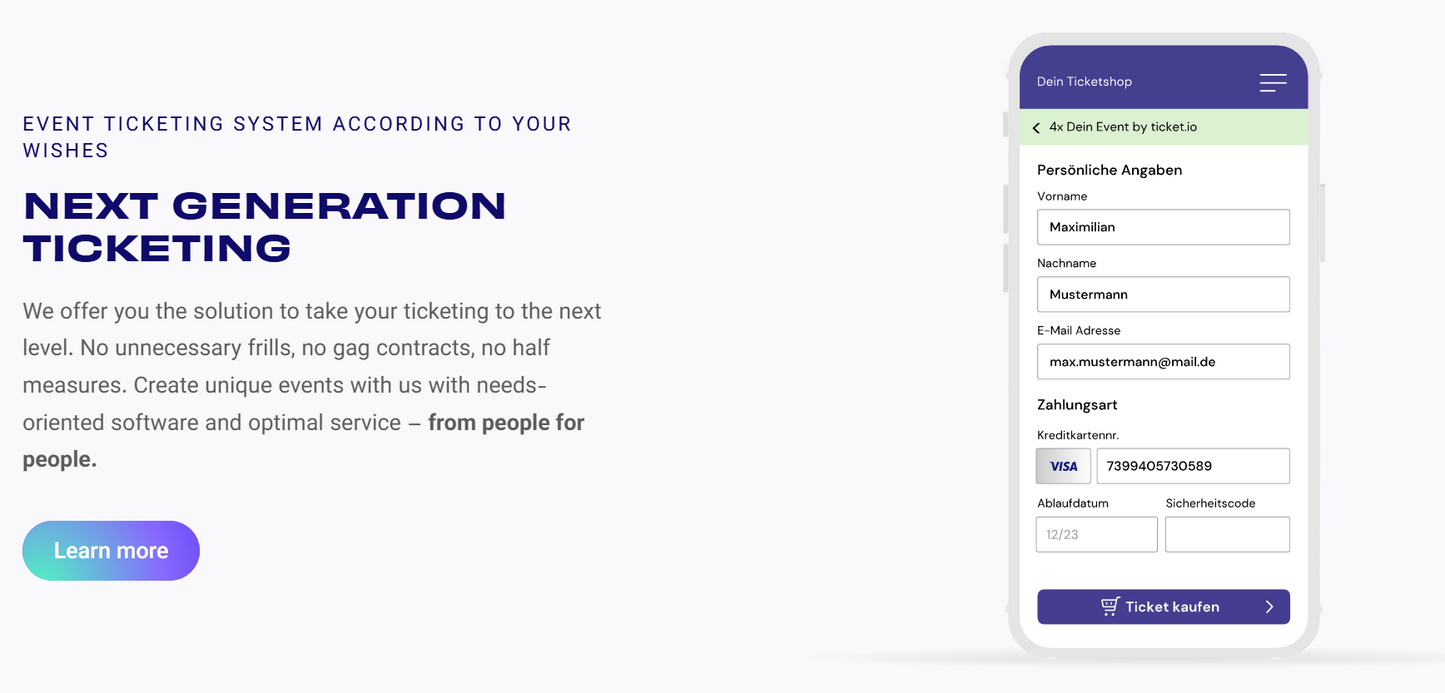The image size is (1445, 693).
Task: Click the Zahlungsart section heading
Action: 1077,405
